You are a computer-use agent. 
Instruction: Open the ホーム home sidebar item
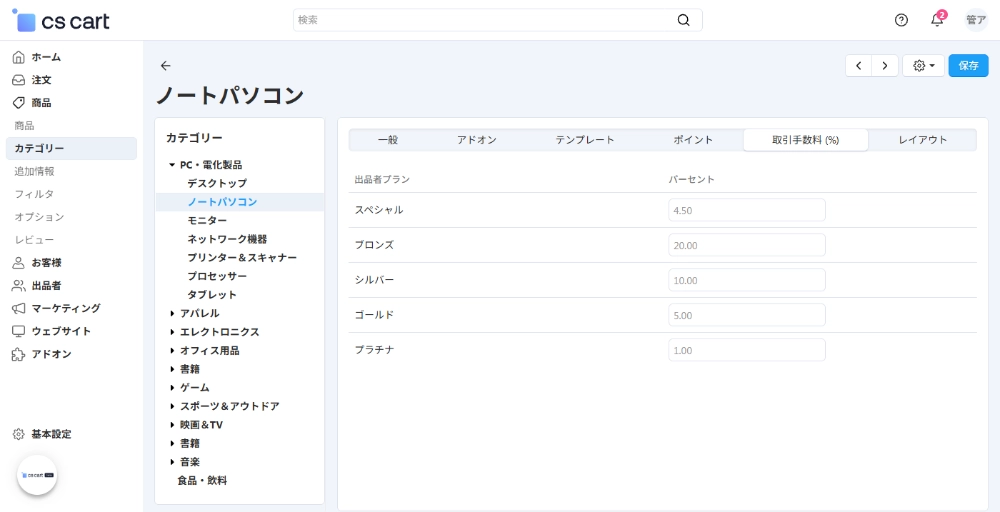45,57
